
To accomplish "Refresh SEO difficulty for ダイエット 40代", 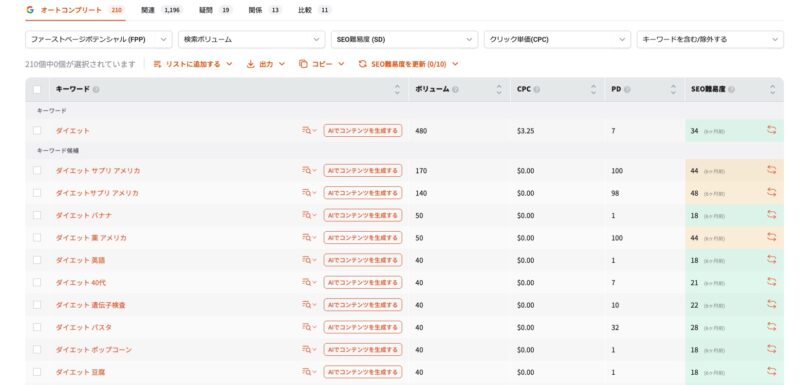I will click(771, 282).
